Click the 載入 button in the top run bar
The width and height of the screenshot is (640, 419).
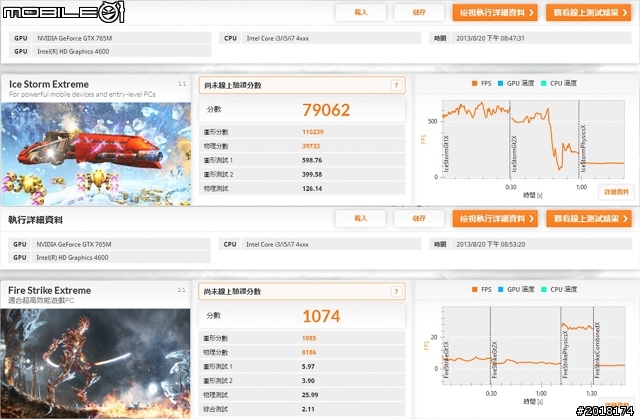coord(360,13)
